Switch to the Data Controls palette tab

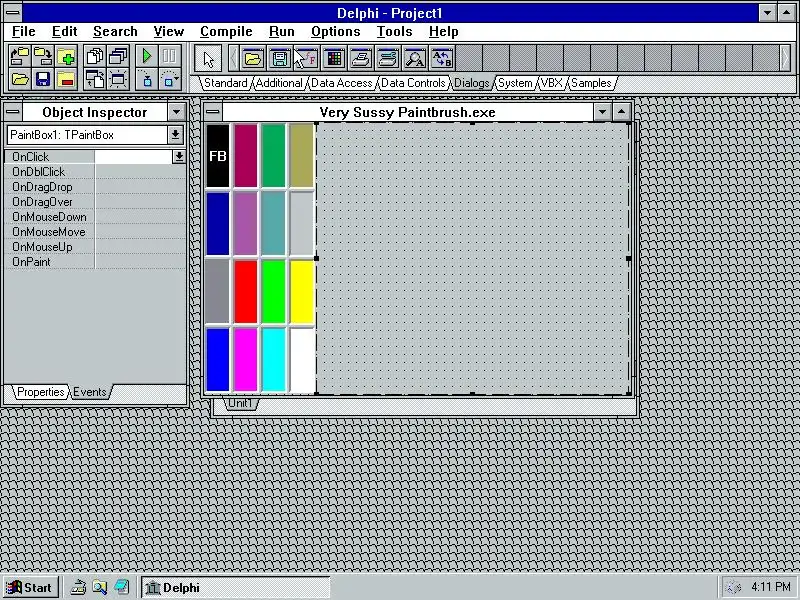point(413,83)
